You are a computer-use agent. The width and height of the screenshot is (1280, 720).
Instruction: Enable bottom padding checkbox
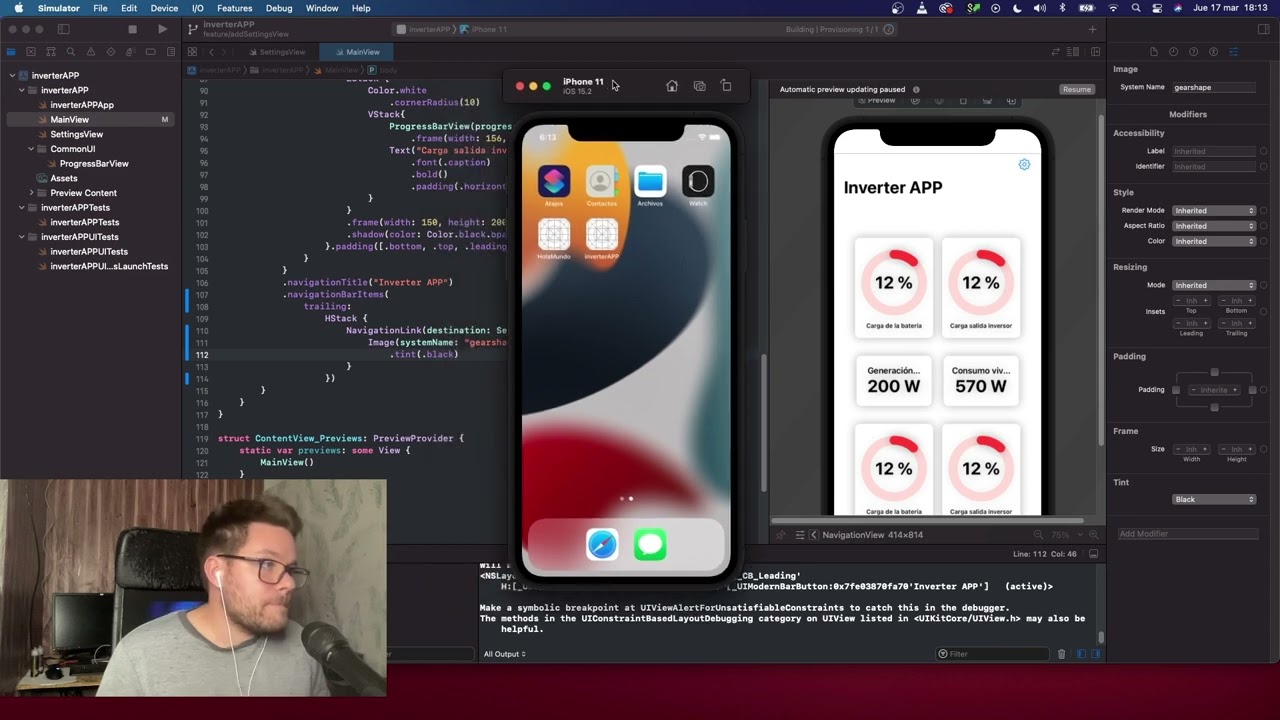pyautogui.click(x=1214, y=407)
